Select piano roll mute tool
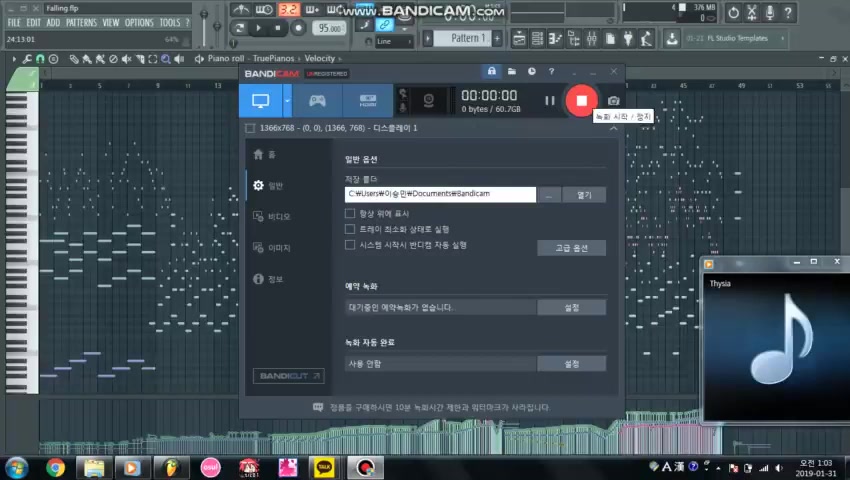The height and width of the screenshot is (480, 850). click(126, 59)
